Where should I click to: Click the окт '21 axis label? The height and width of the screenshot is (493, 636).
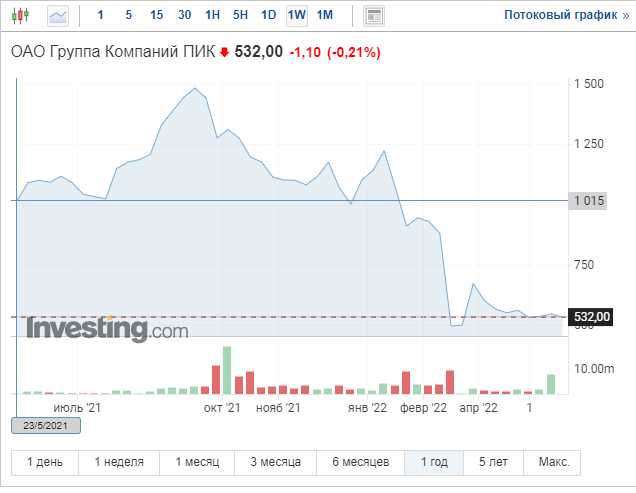222,408
